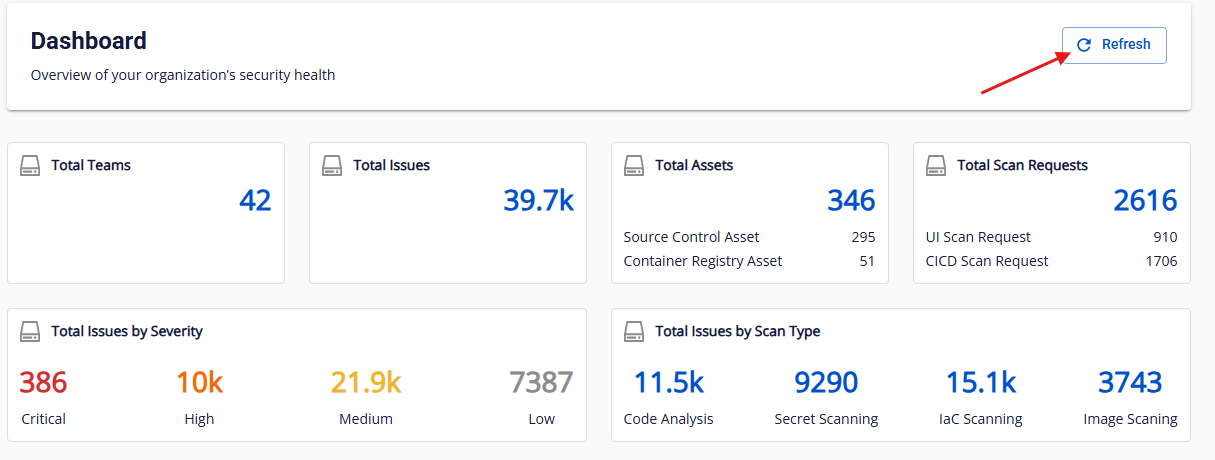Click the drive icon beside Total Scan Requests
The image size is (1215, 460).
tap(936, 165)
